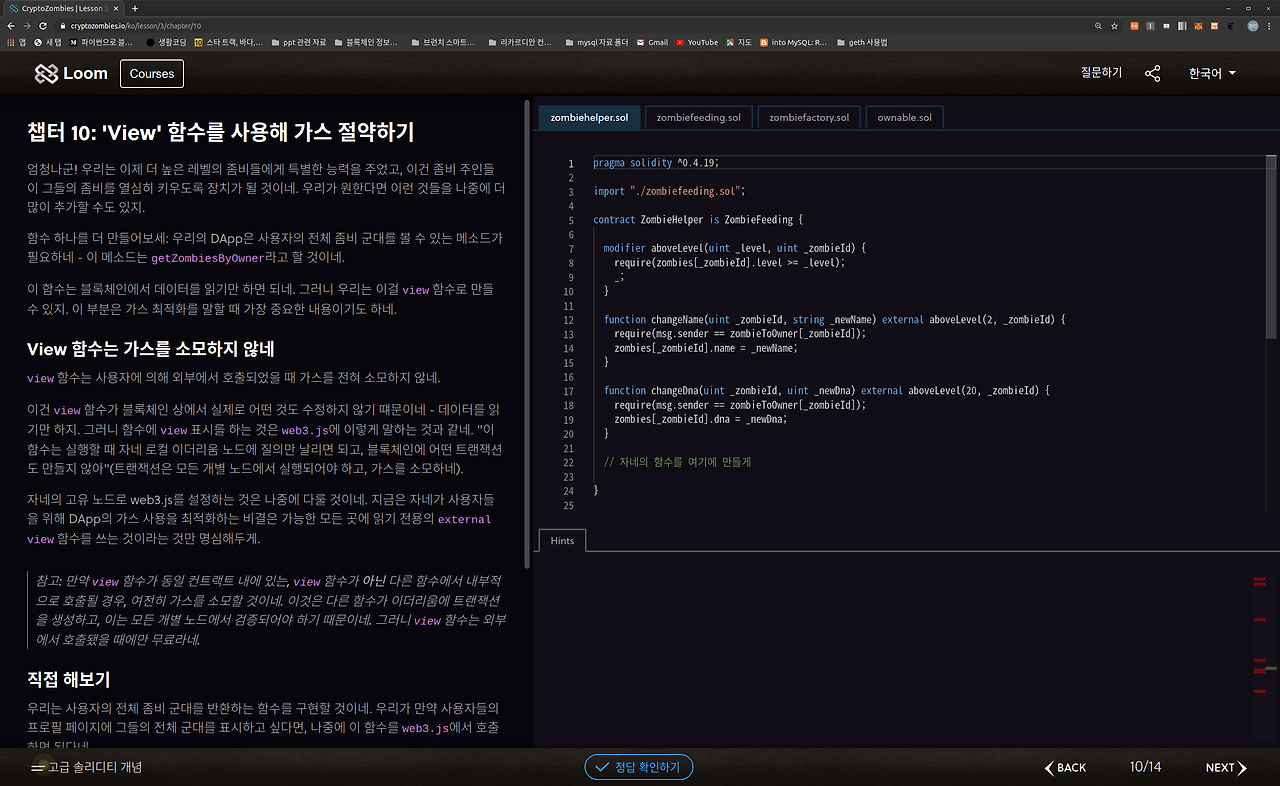
Task: Open the 한국어 language dropdown
Action: click(x=1212, y=73)
